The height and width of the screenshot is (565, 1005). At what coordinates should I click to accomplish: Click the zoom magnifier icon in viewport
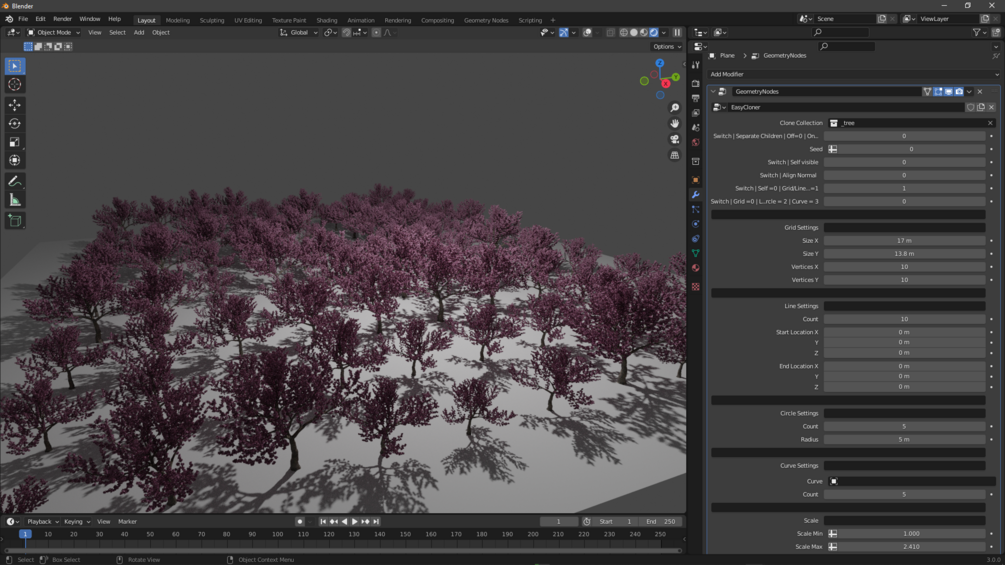coord(675,108)
